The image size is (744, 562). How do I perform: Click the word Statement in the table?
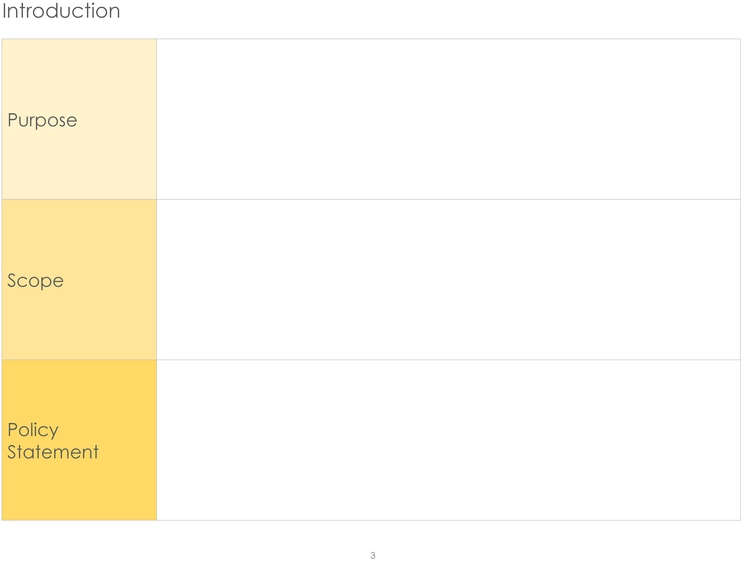click(x=53, y=452)
